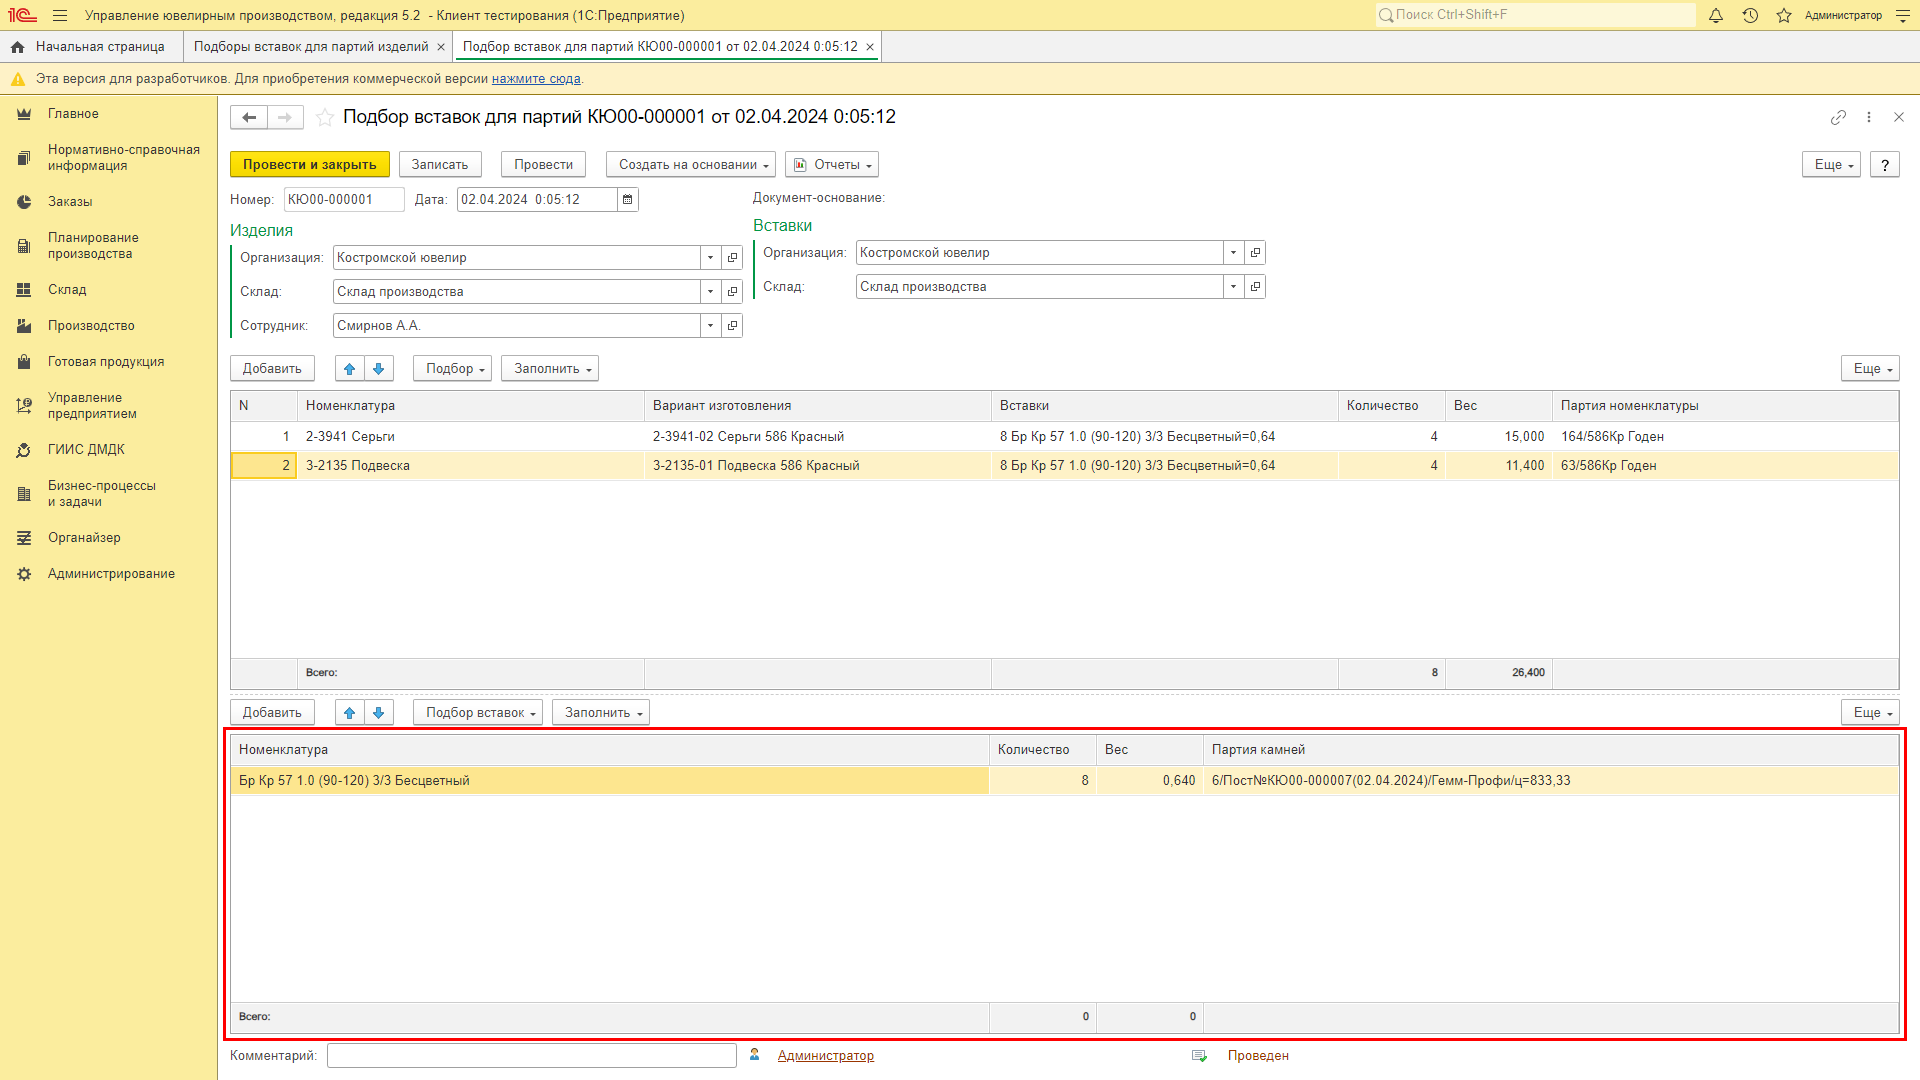Open Администратор responsible link
Image resolution: width=1920 pixels, height=1080 pixels.
pos(826,1056)
